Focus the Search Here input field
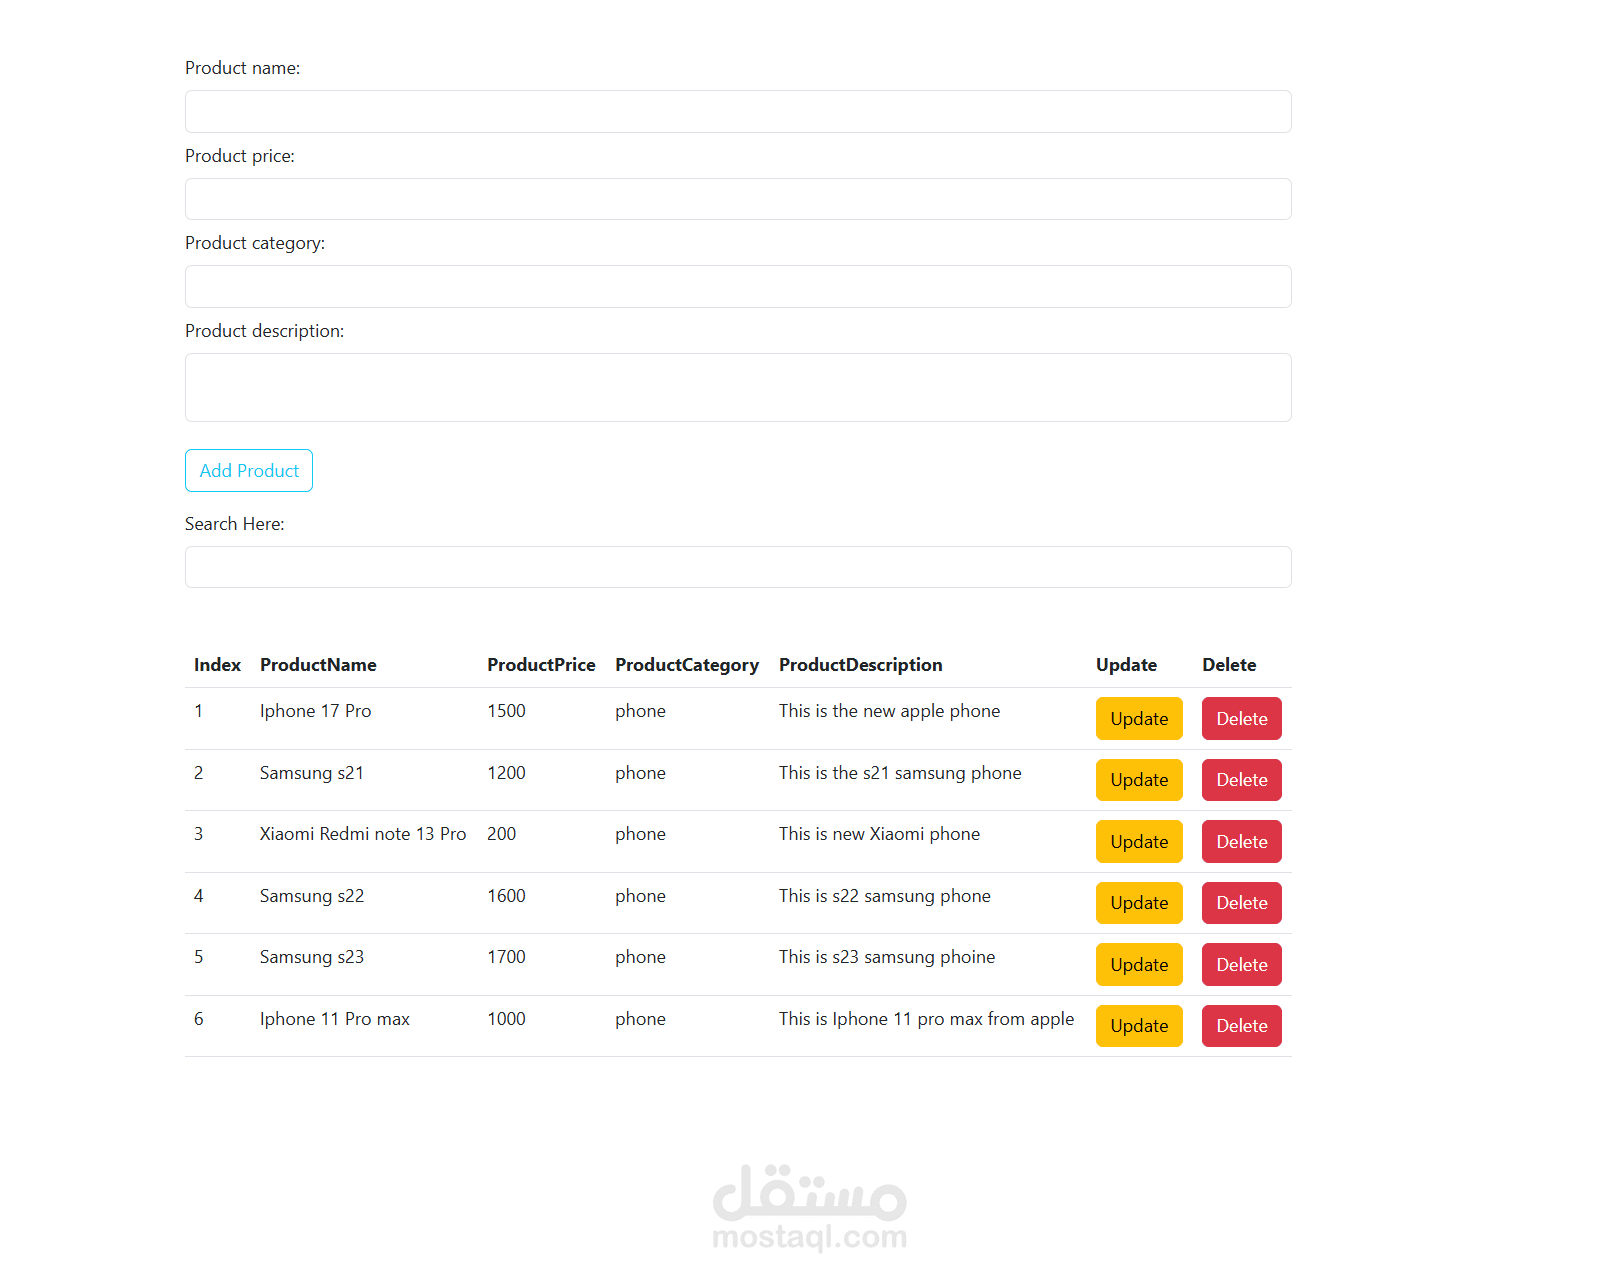The width and height of the screenshot is (1620, 1280). pyautogui.click(x=738, y=567)
